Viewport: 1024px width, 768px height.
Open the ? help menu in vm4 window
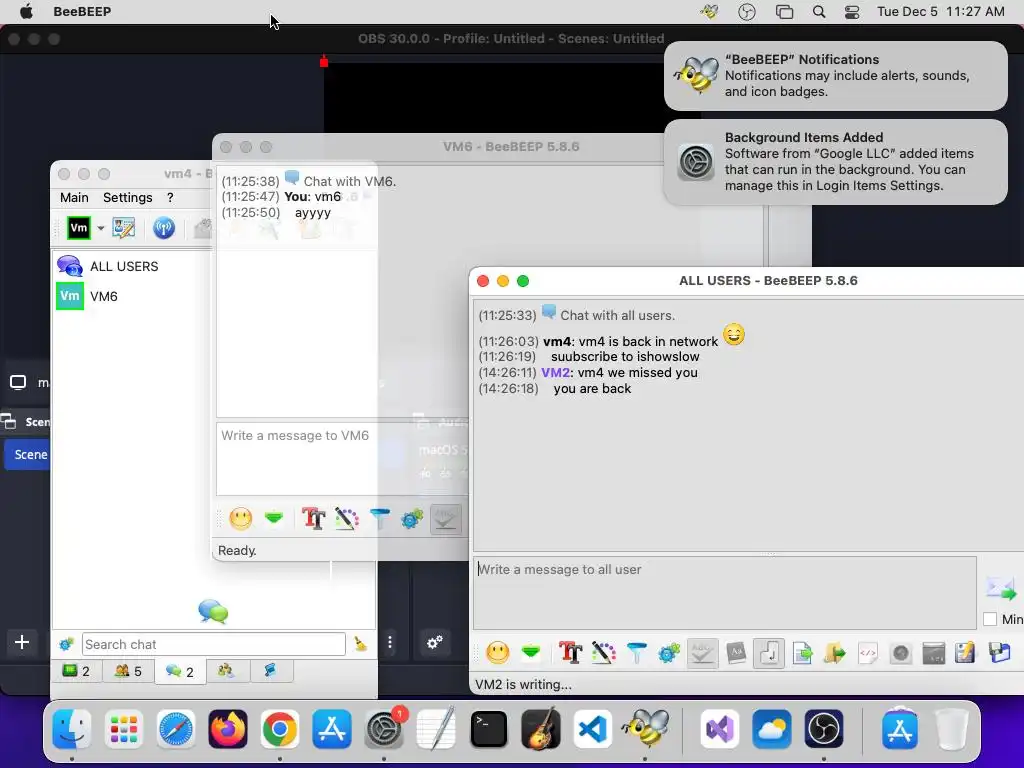pos(170,197)
